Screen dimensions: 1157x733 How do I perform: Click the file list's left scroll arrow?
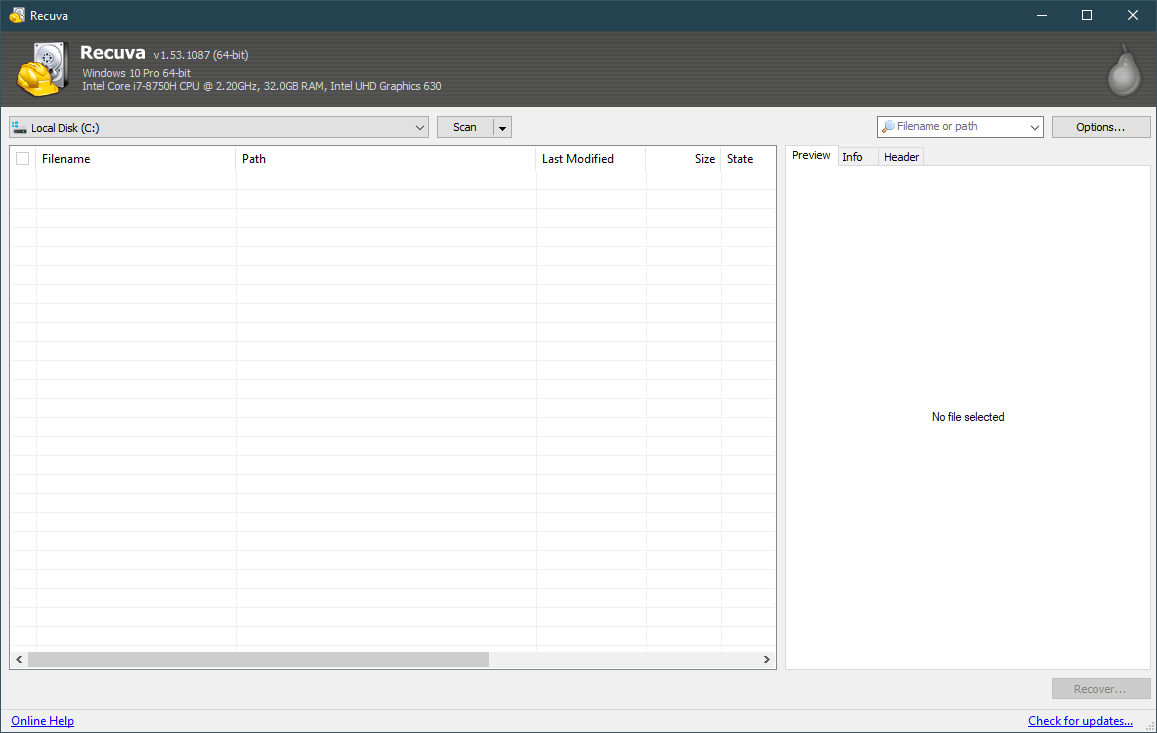point(19,660)
